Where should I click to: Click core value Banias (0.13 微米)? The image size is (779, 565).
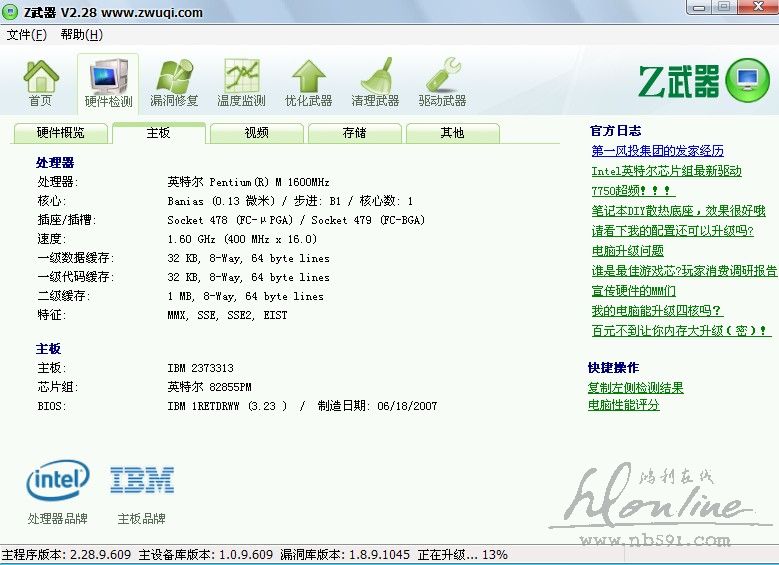221,201
